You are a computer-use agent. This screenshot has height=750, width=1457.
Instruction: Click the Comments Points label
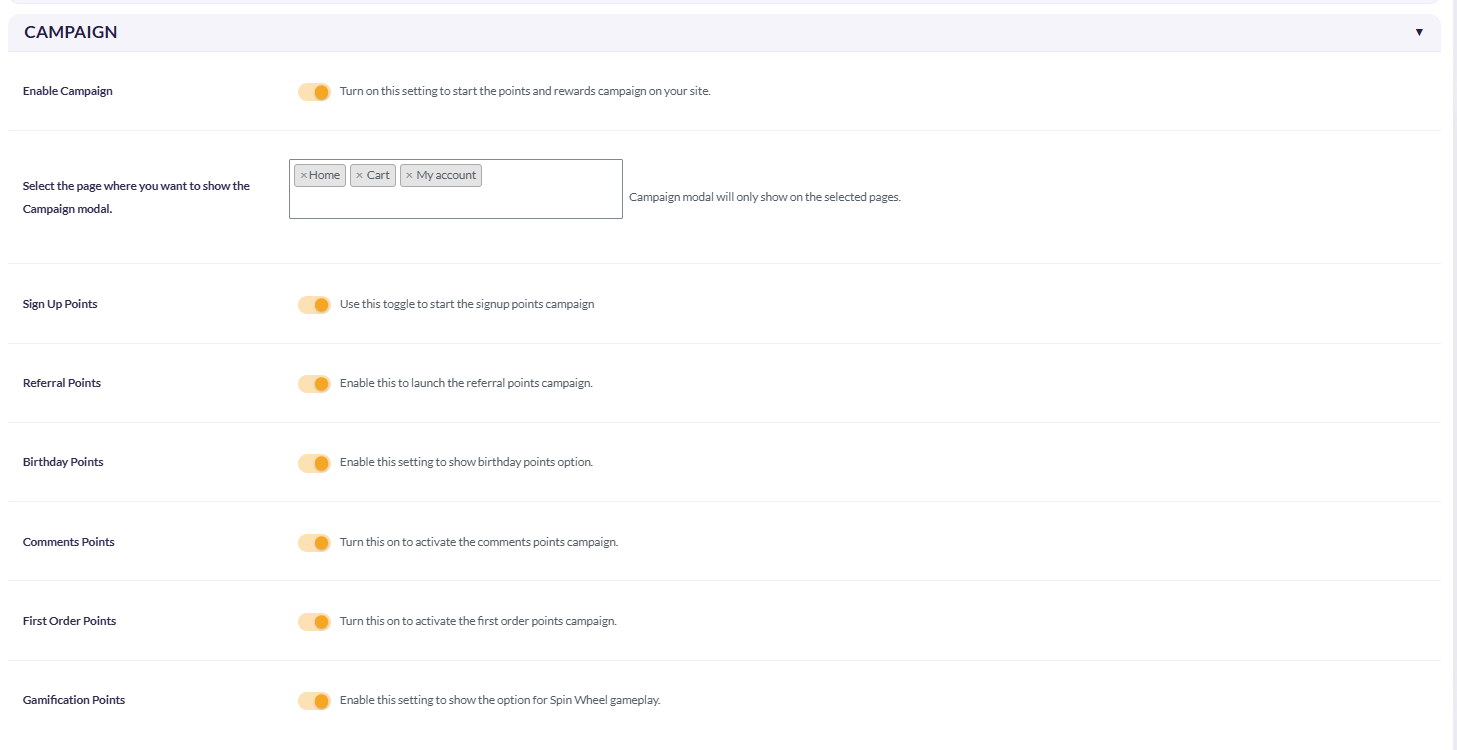69,542
